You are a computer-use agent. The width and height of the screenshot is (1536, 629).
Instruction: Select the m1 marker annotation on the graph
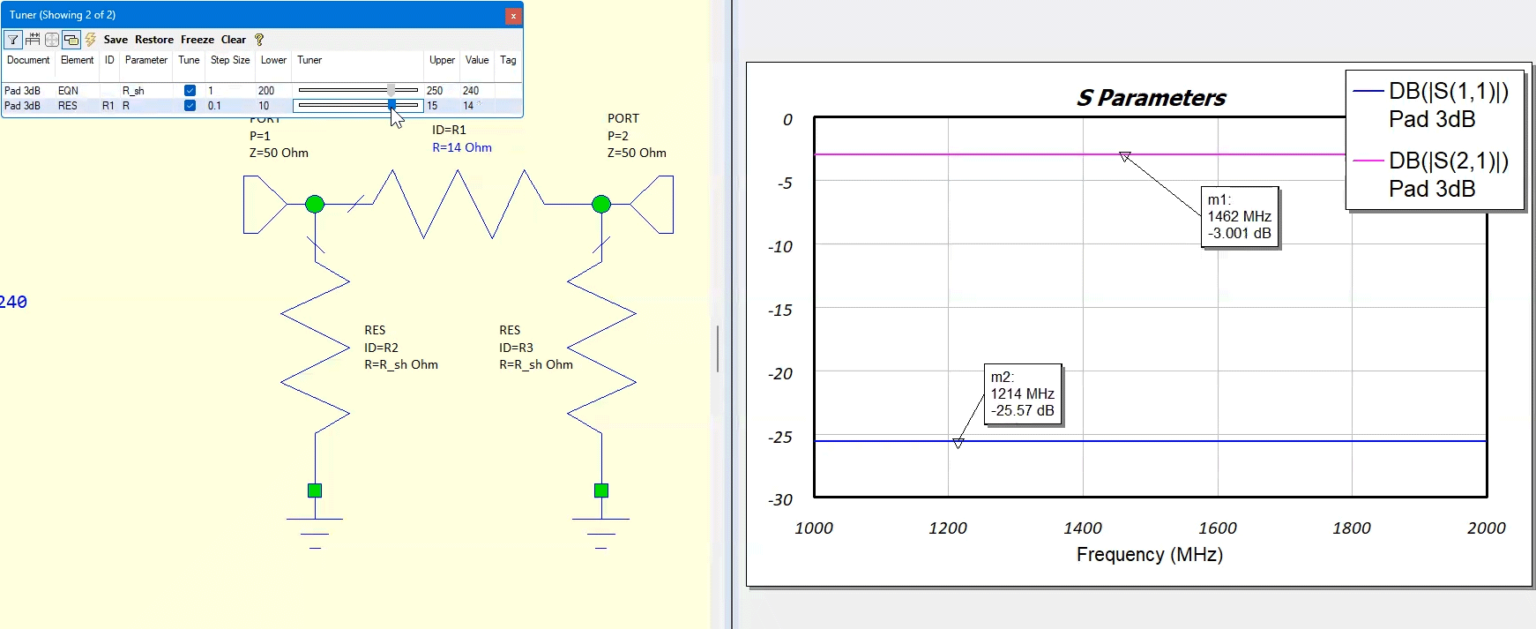point(1239,216)
